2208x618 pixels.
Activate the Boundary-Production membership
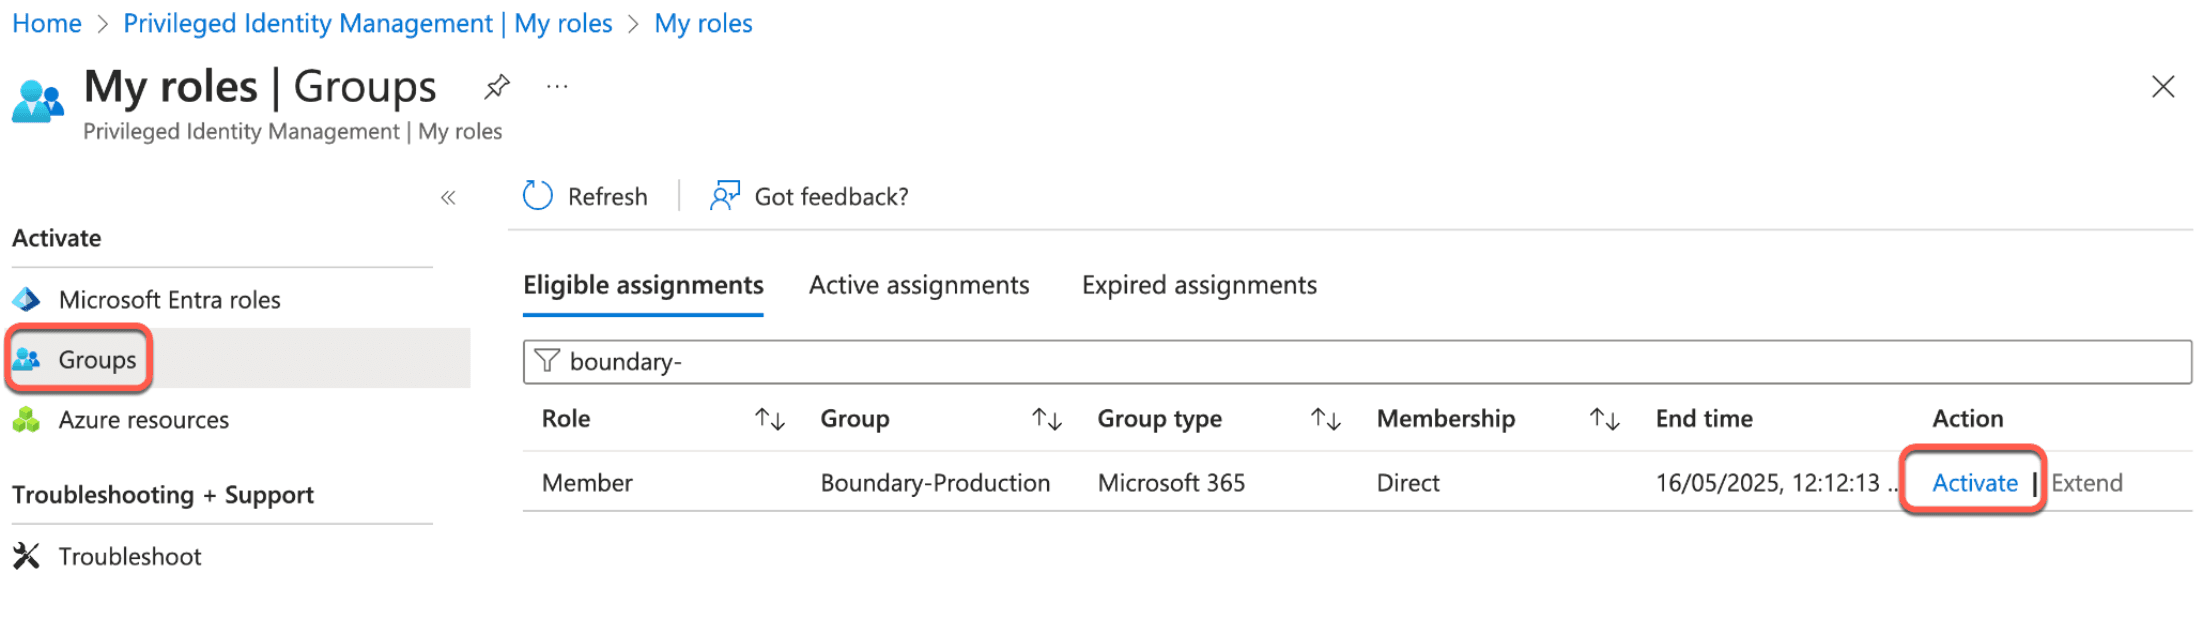tap(1975, 483)
